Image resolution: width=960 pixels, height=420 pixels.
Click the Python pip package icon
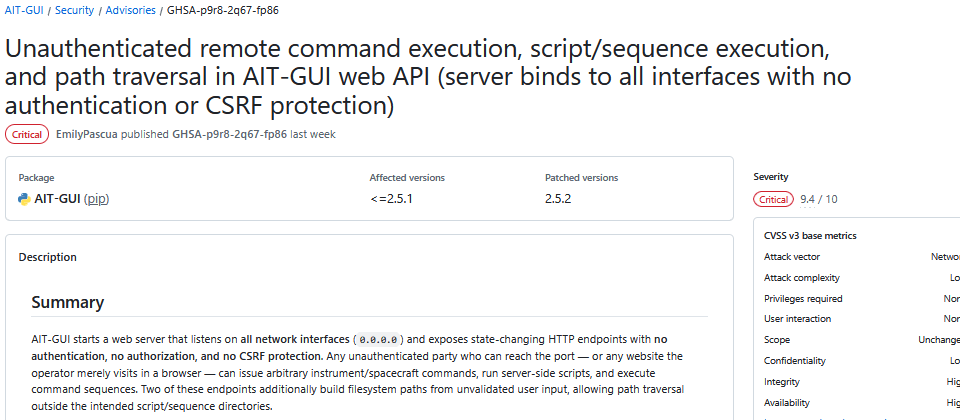point(24,199)
